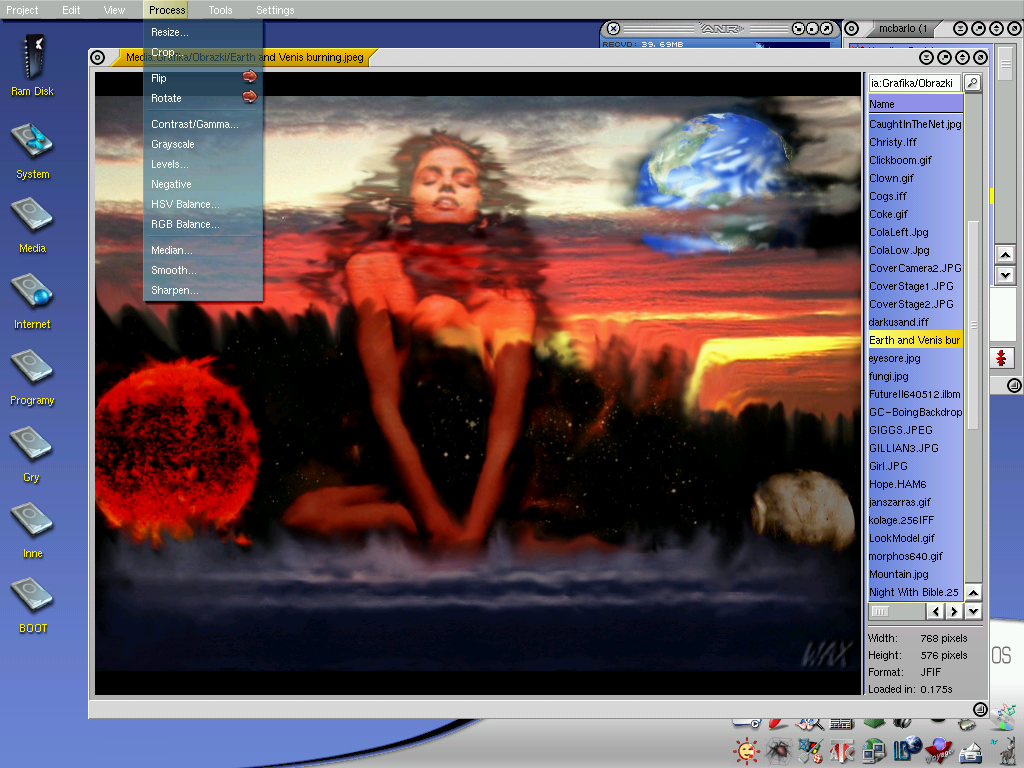Screen dimensions: 1024x768
Task: Choose HSV Balance... menu entry
Action: 203,204
